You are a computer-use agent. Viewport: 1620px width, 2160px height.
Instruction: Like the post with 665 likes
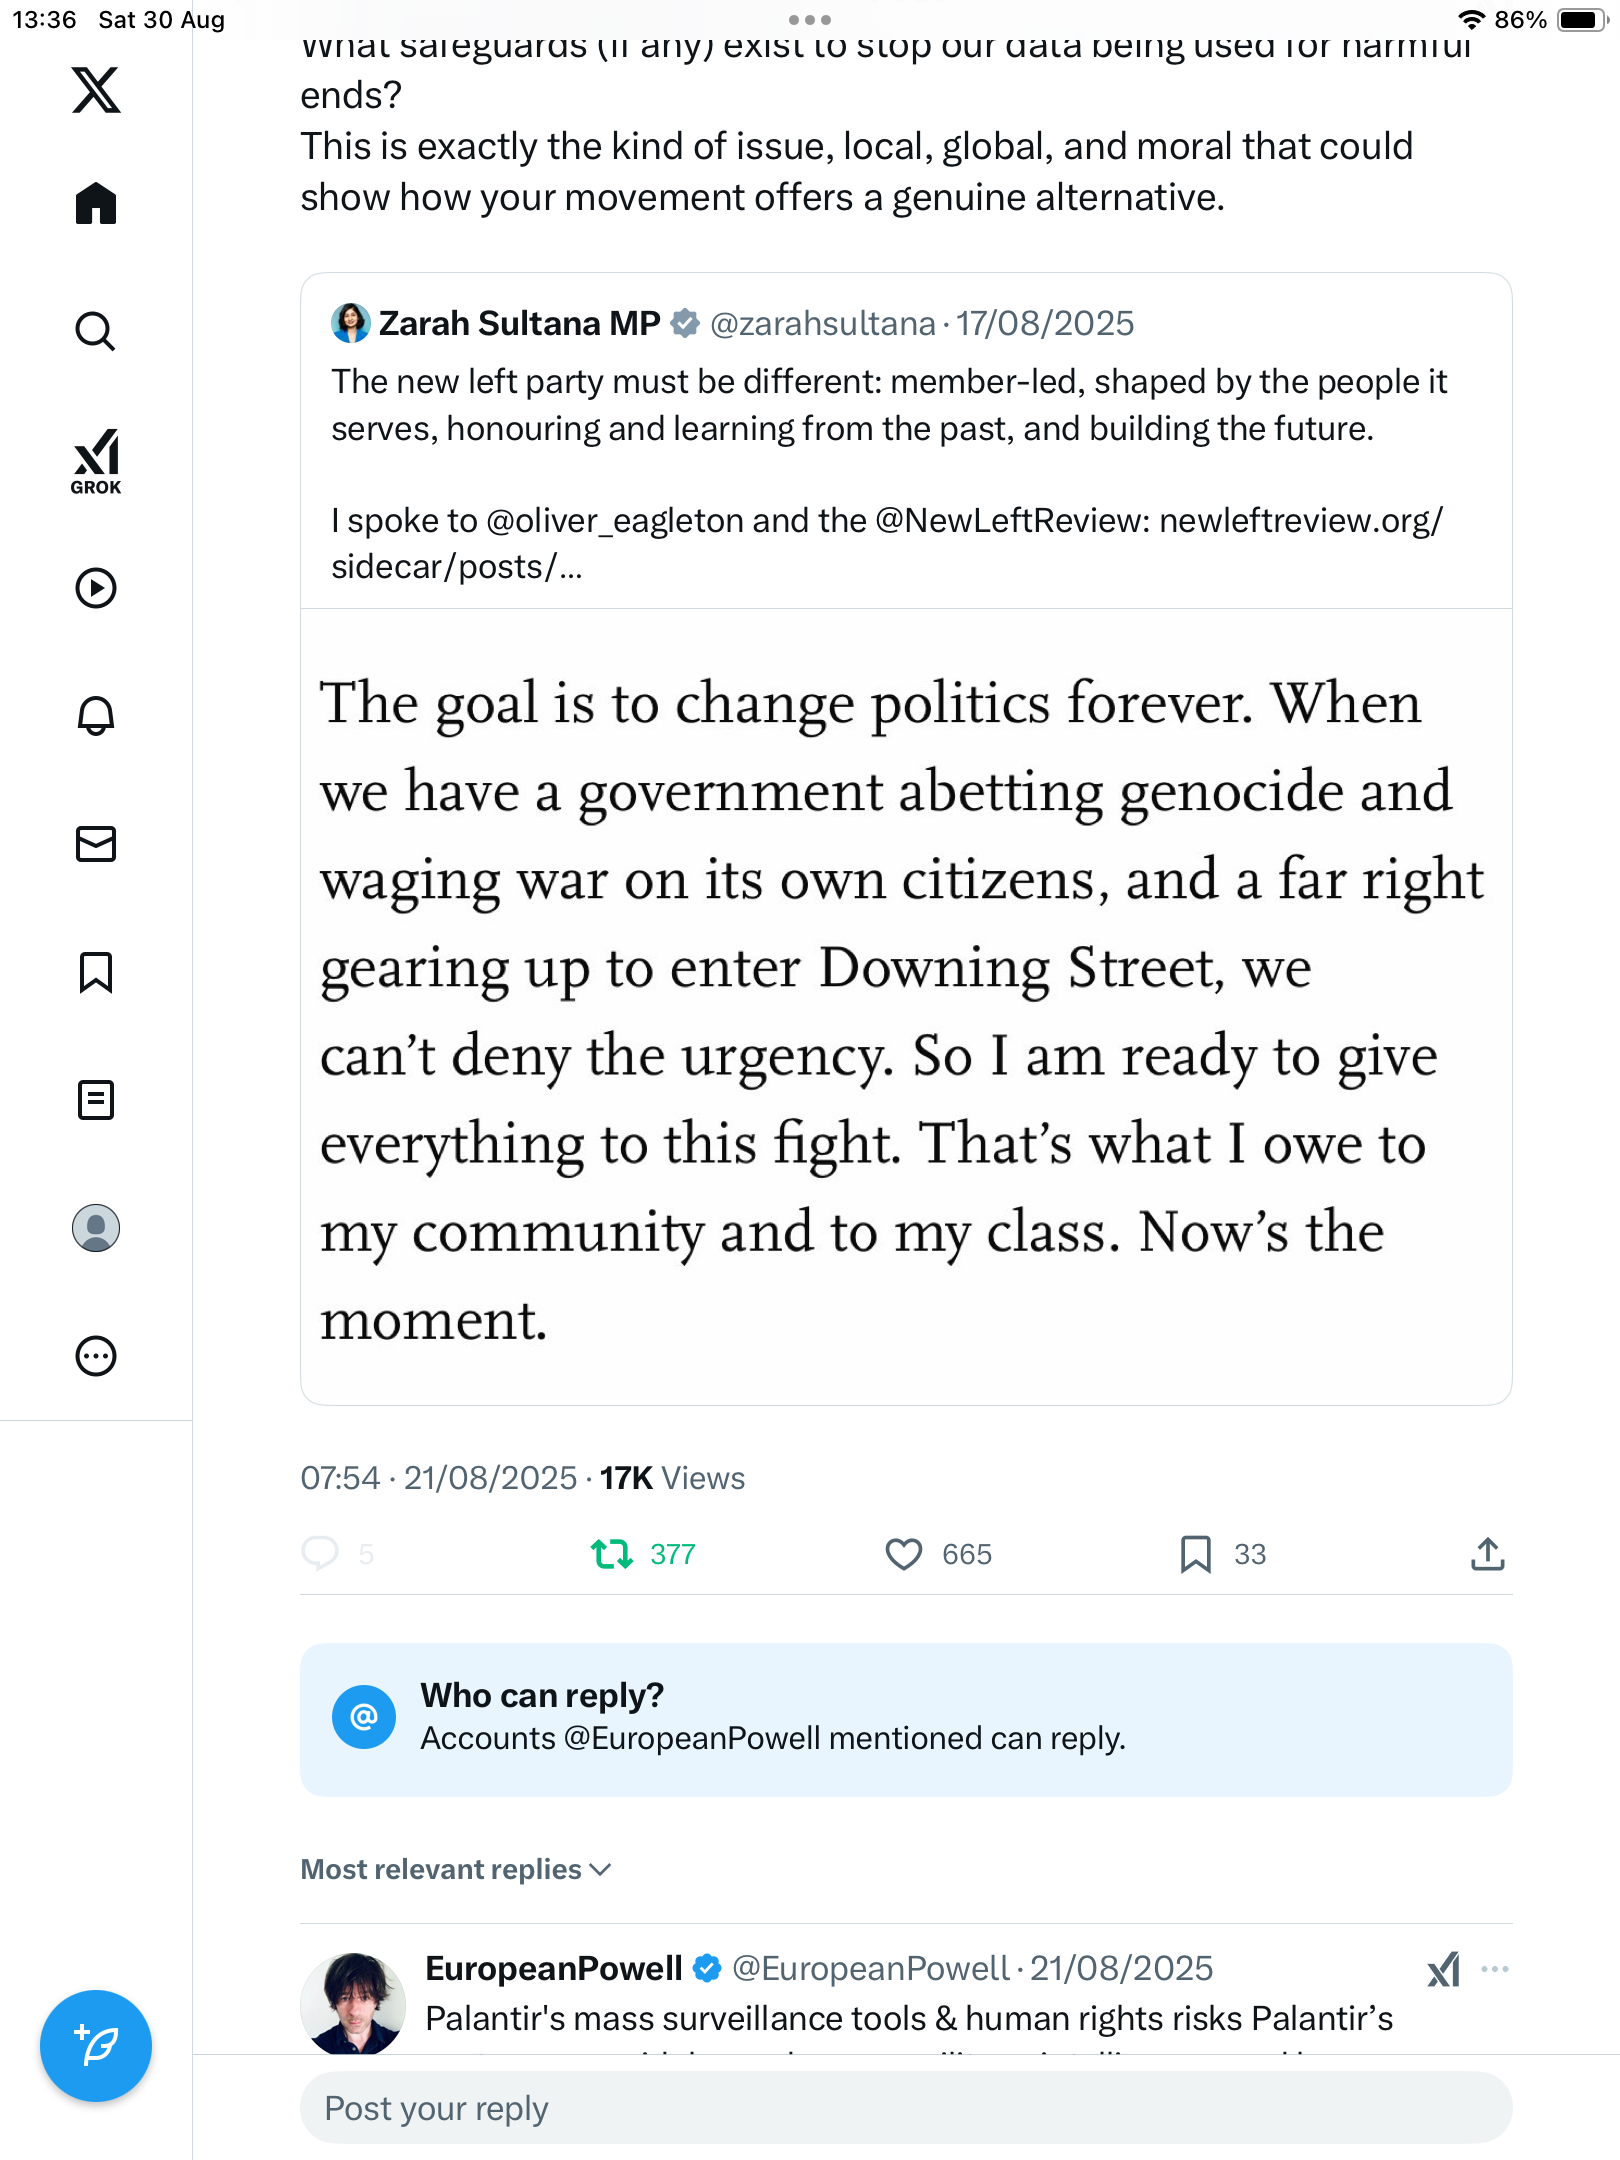tap(904, 1554)
